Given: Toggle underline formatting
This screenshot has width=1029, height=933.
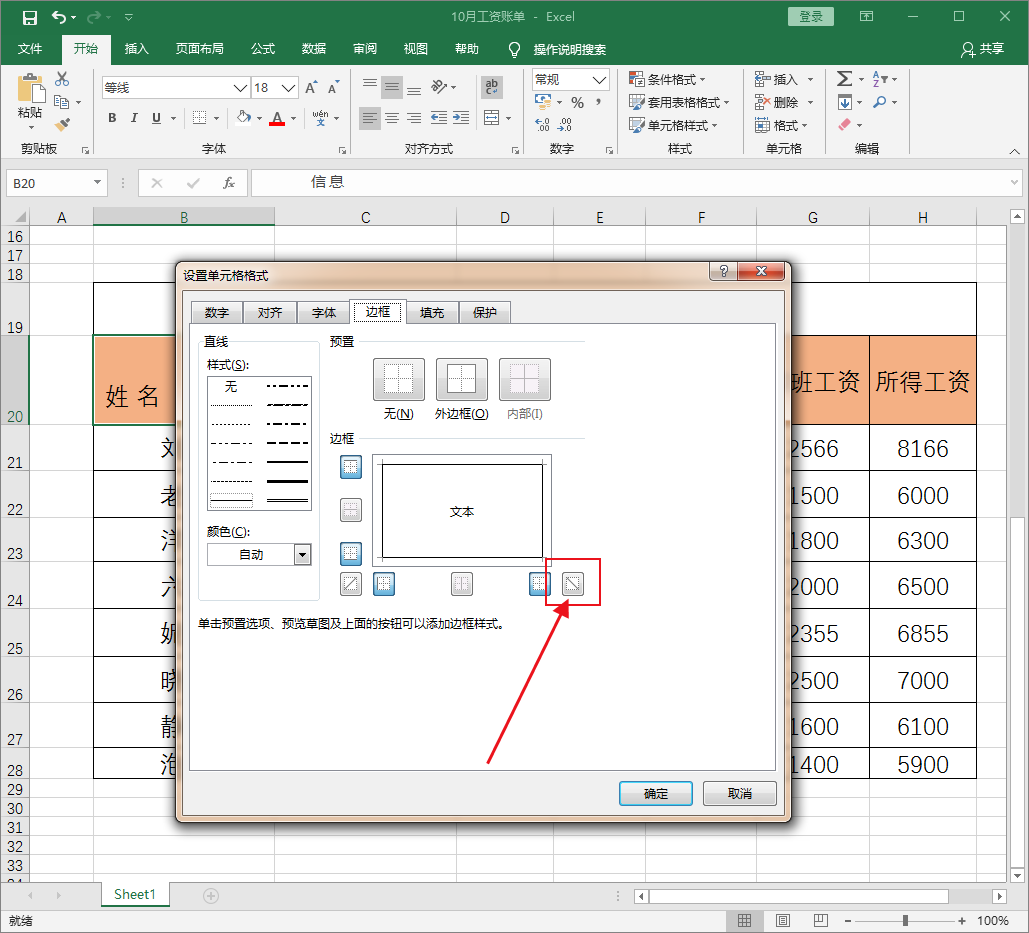Looking at the screenshot, I should click(157, 117).
